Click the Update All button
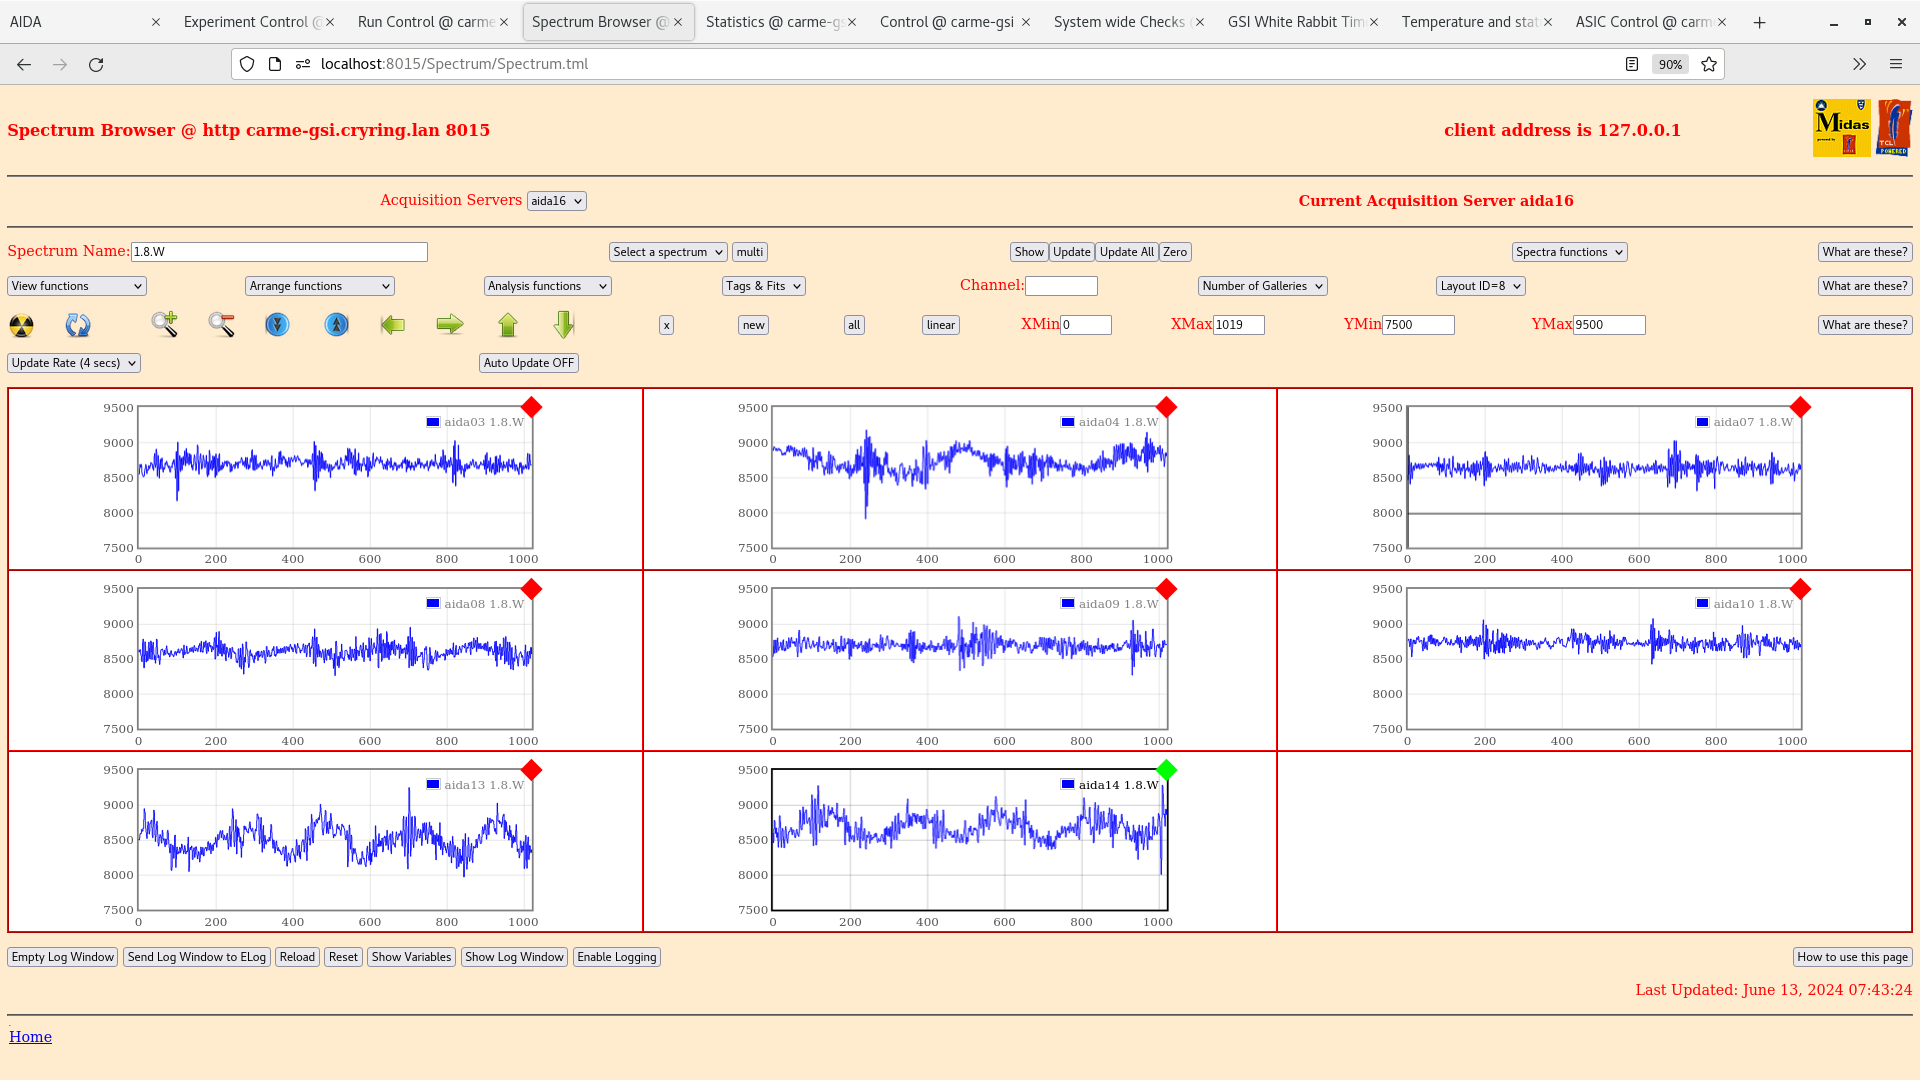The image size is (1920, 1080). point(1126,252)
